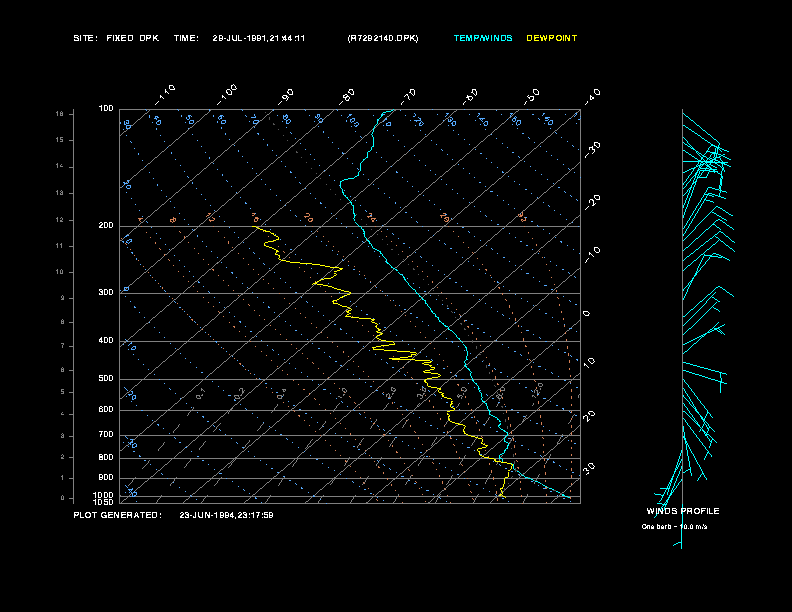Click the 1000 pressure level label
792x612 pixels.
coord(103,495)
